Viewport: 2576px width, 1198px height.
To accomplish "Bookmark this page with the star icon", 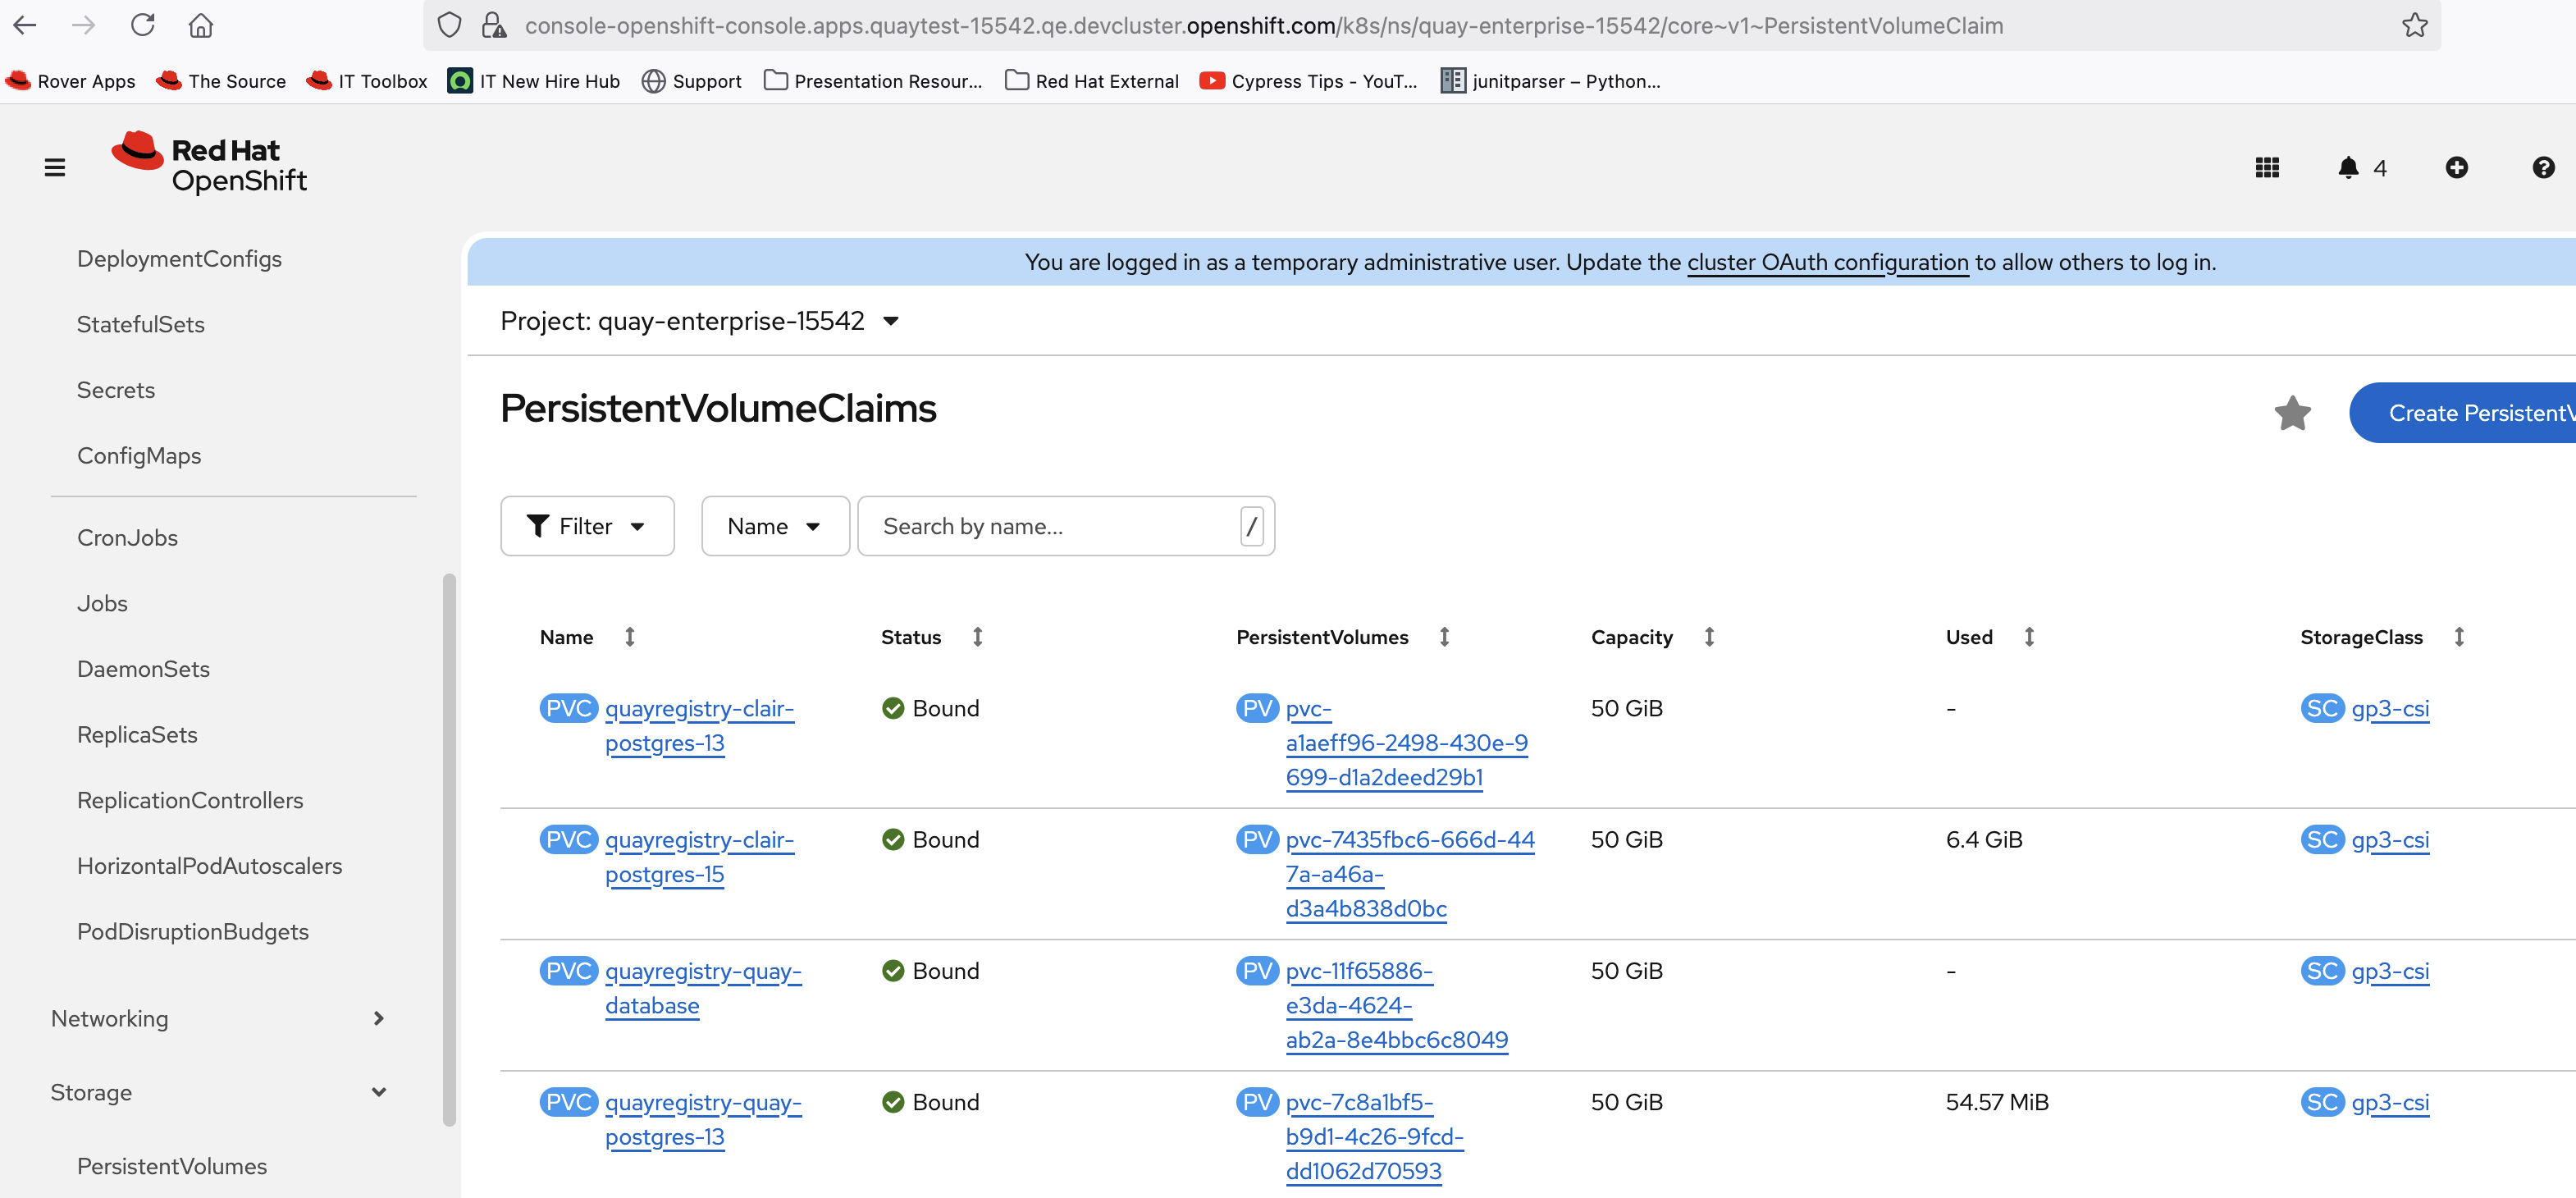I will click(x=2414, y=25).
